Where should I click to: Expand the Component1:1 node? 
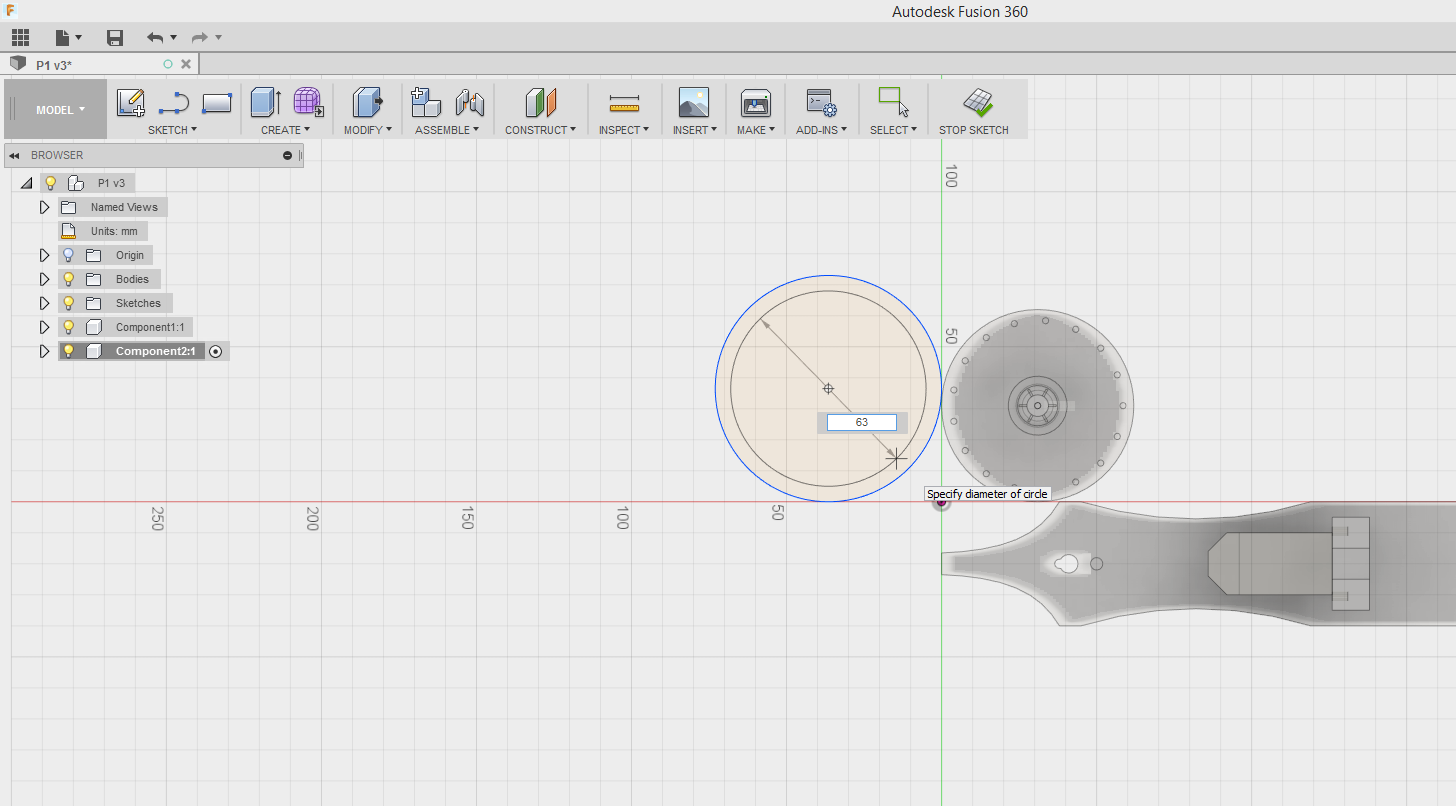44,327
